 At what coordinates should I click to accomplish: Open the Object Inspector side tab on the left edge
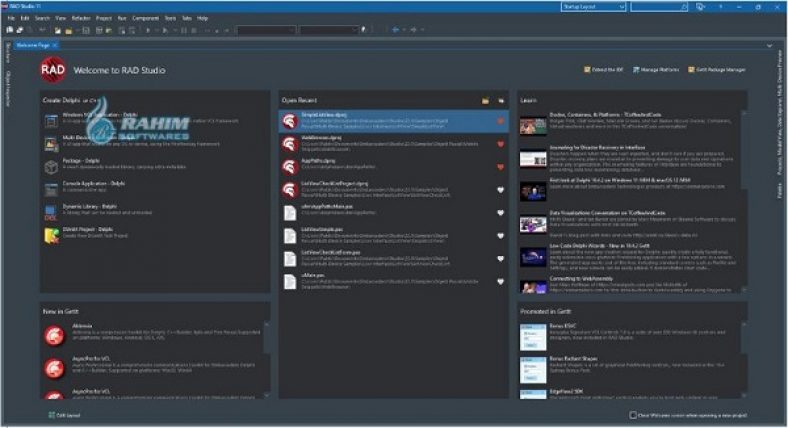[x=8, y=88]
